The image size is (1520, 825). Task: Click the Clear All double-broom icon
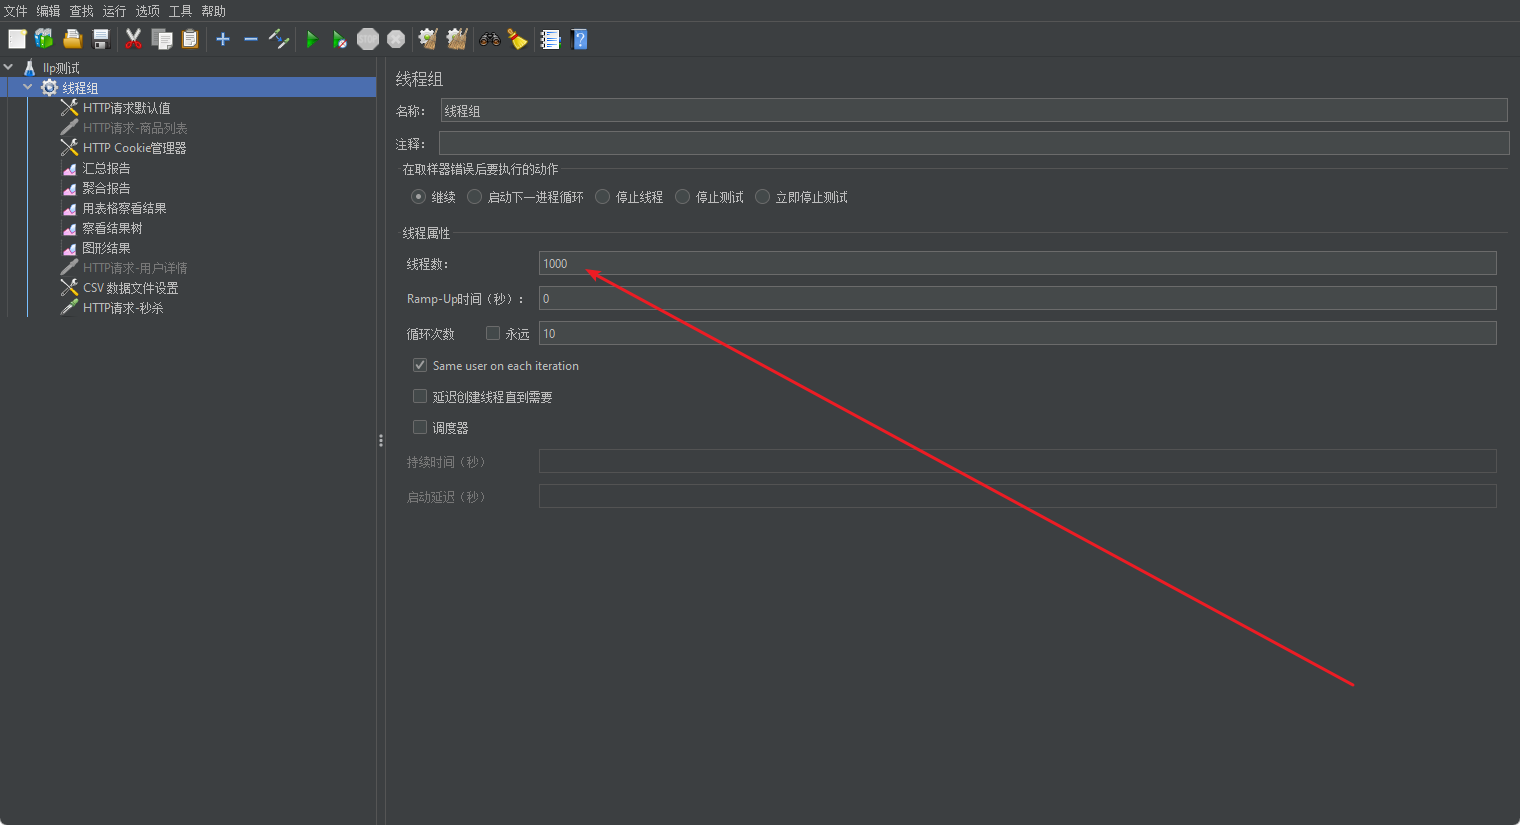click(x=457, y=39)
